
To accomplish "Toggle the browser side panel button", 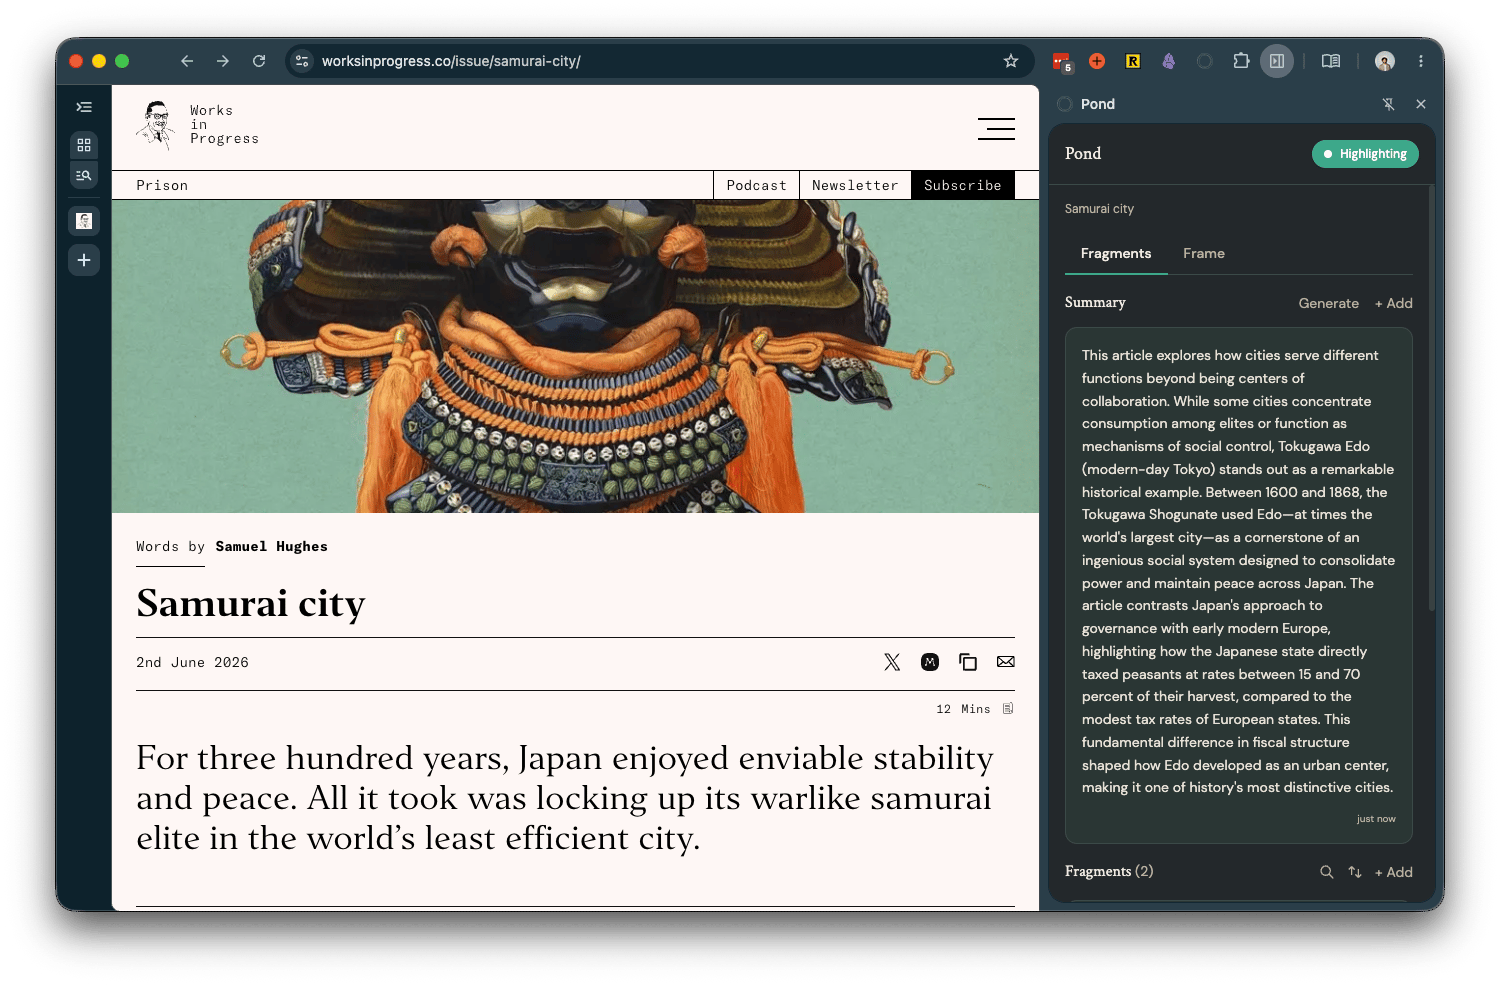I will pyautogui.click(x=1277, y=61).
